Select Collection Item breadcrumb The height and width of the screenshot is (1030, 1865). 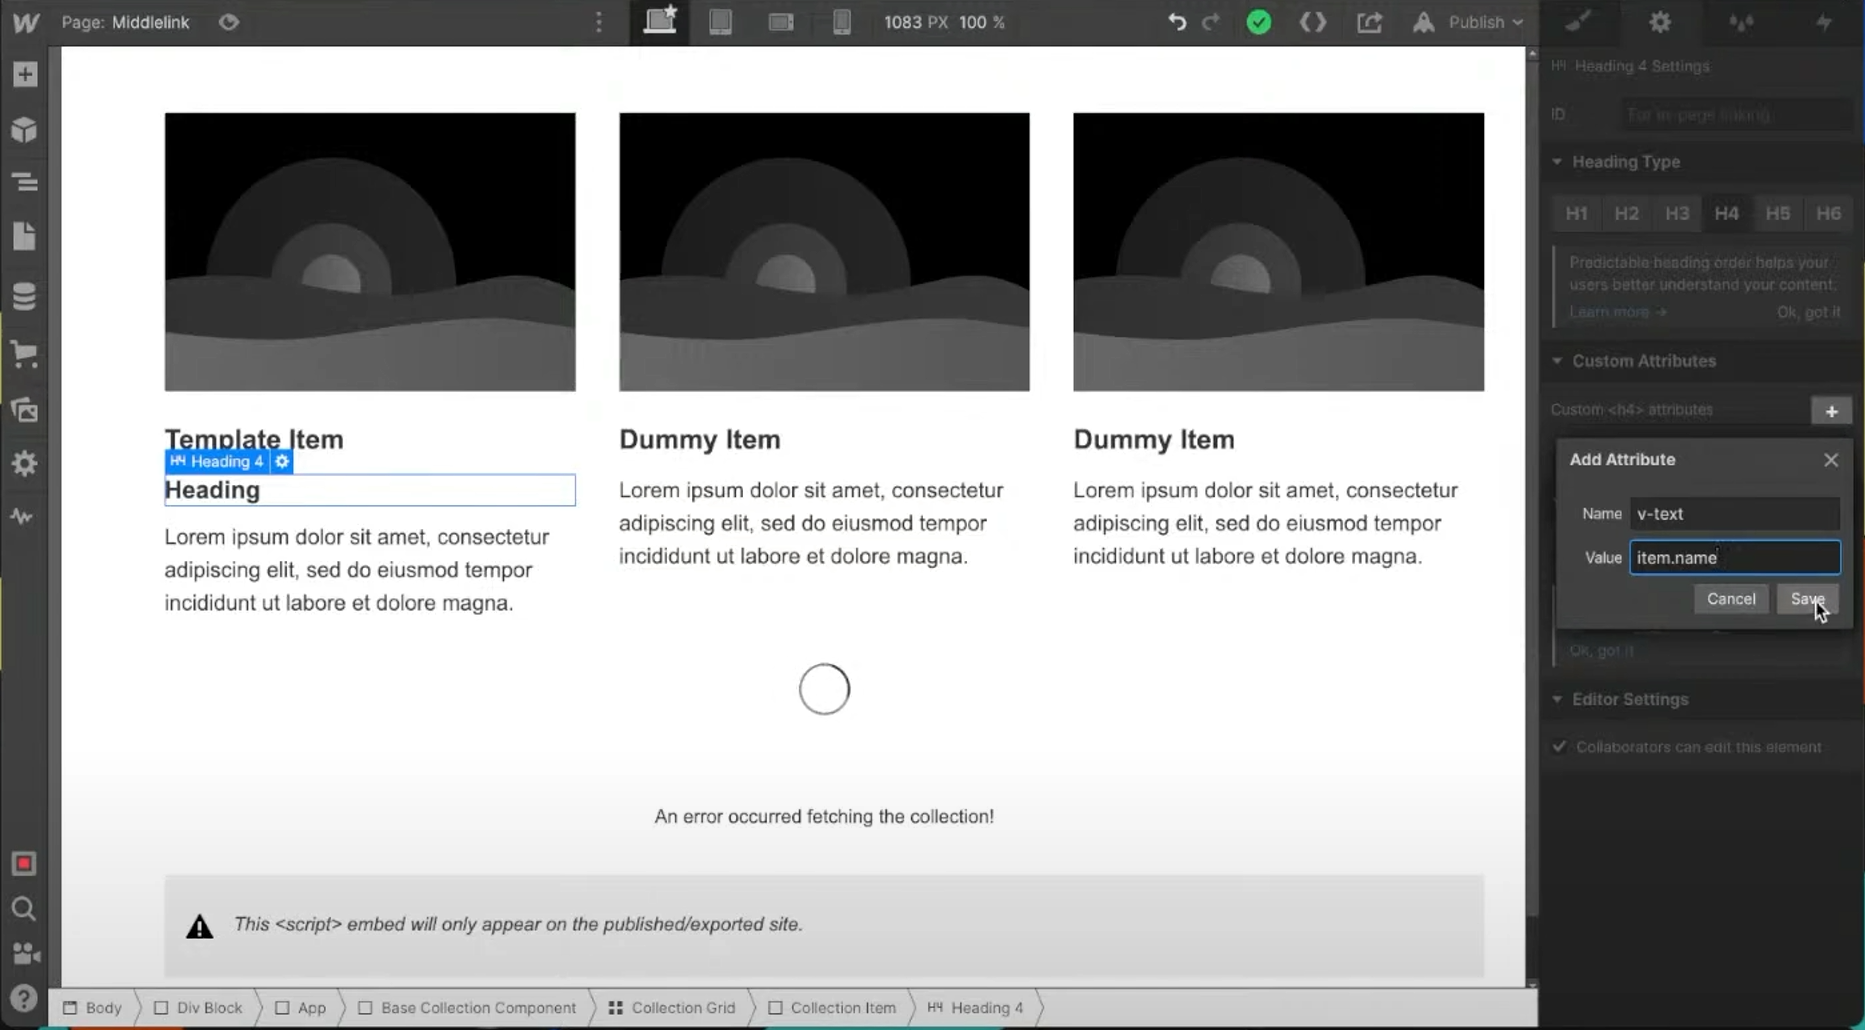(832, 1008)
